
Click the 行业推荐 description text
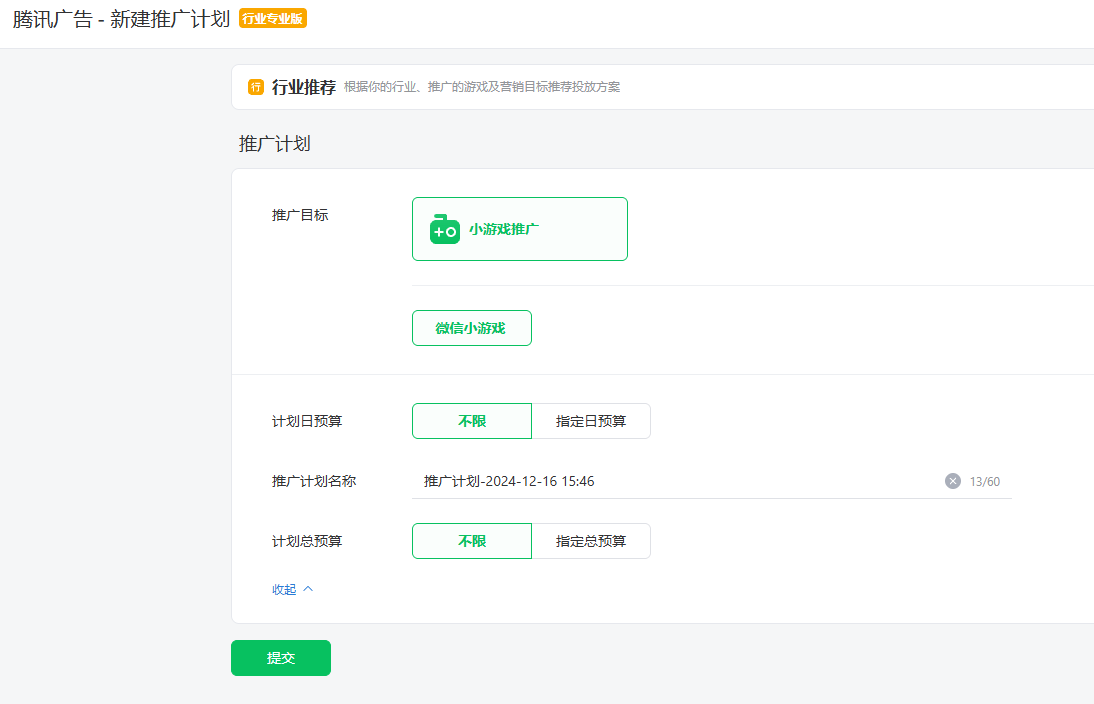coord(482,87)
